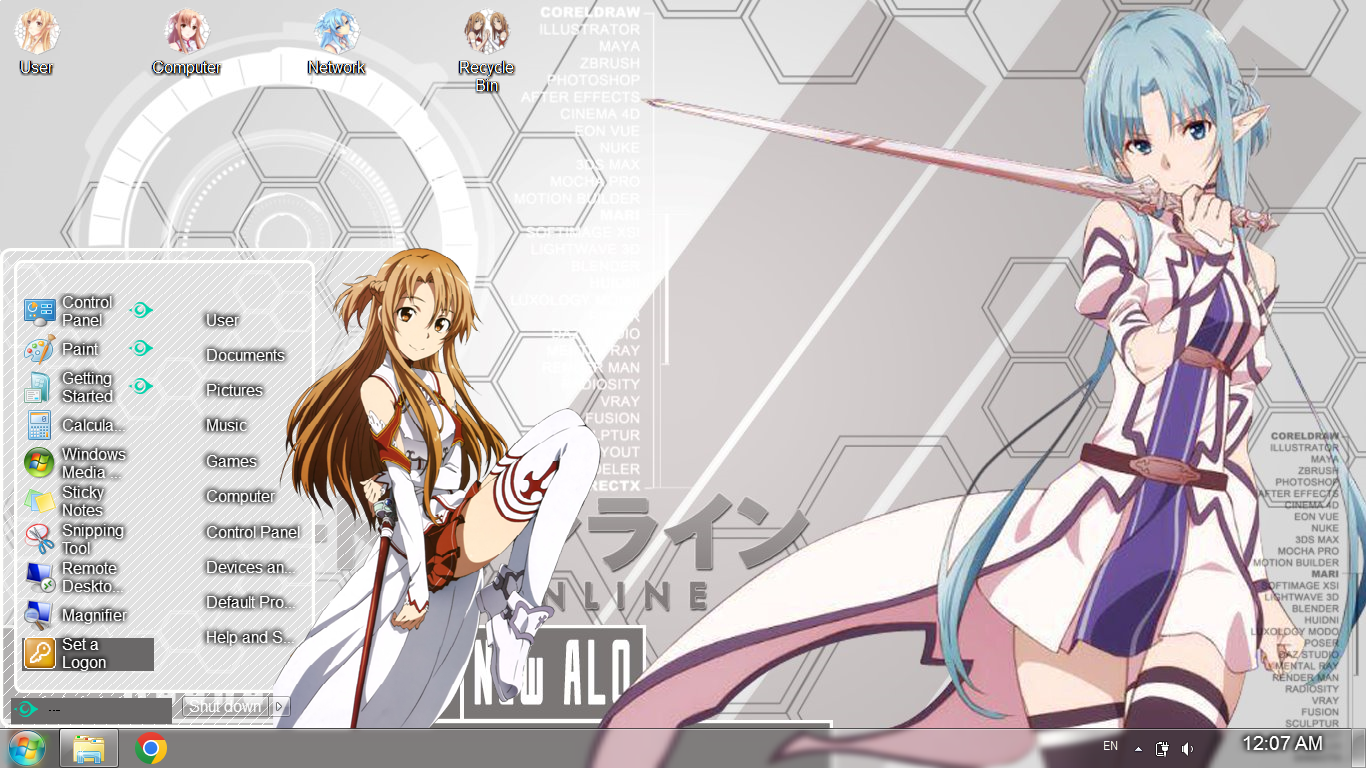
Task: Open Help and Support link
Action: 250,637
